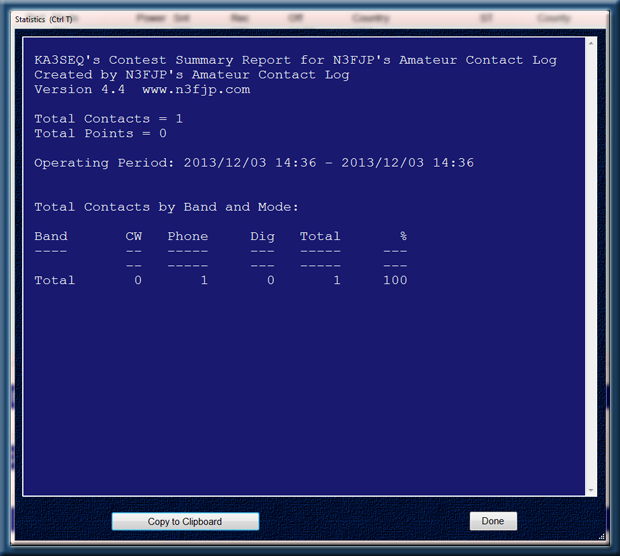The height and width of the screenshot is (556, 620).
Task: Click the 'Operating Period:' line
Action: pos(254,163)
